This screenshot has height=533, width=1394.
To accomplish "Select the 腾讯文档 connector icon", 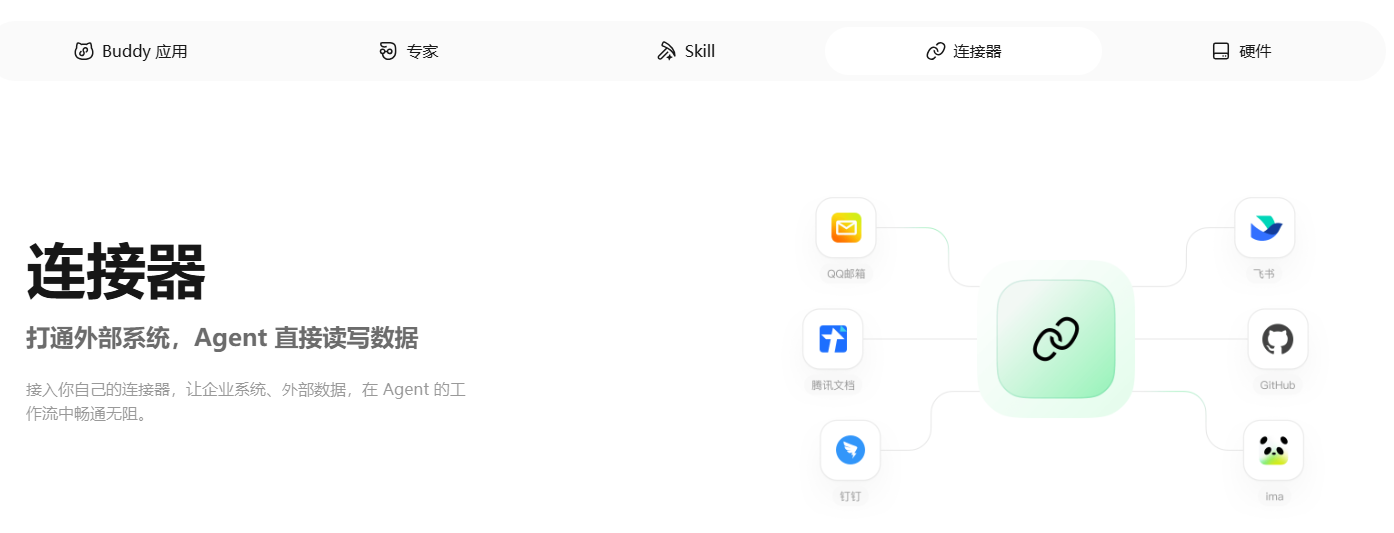I will coord(833,339).
